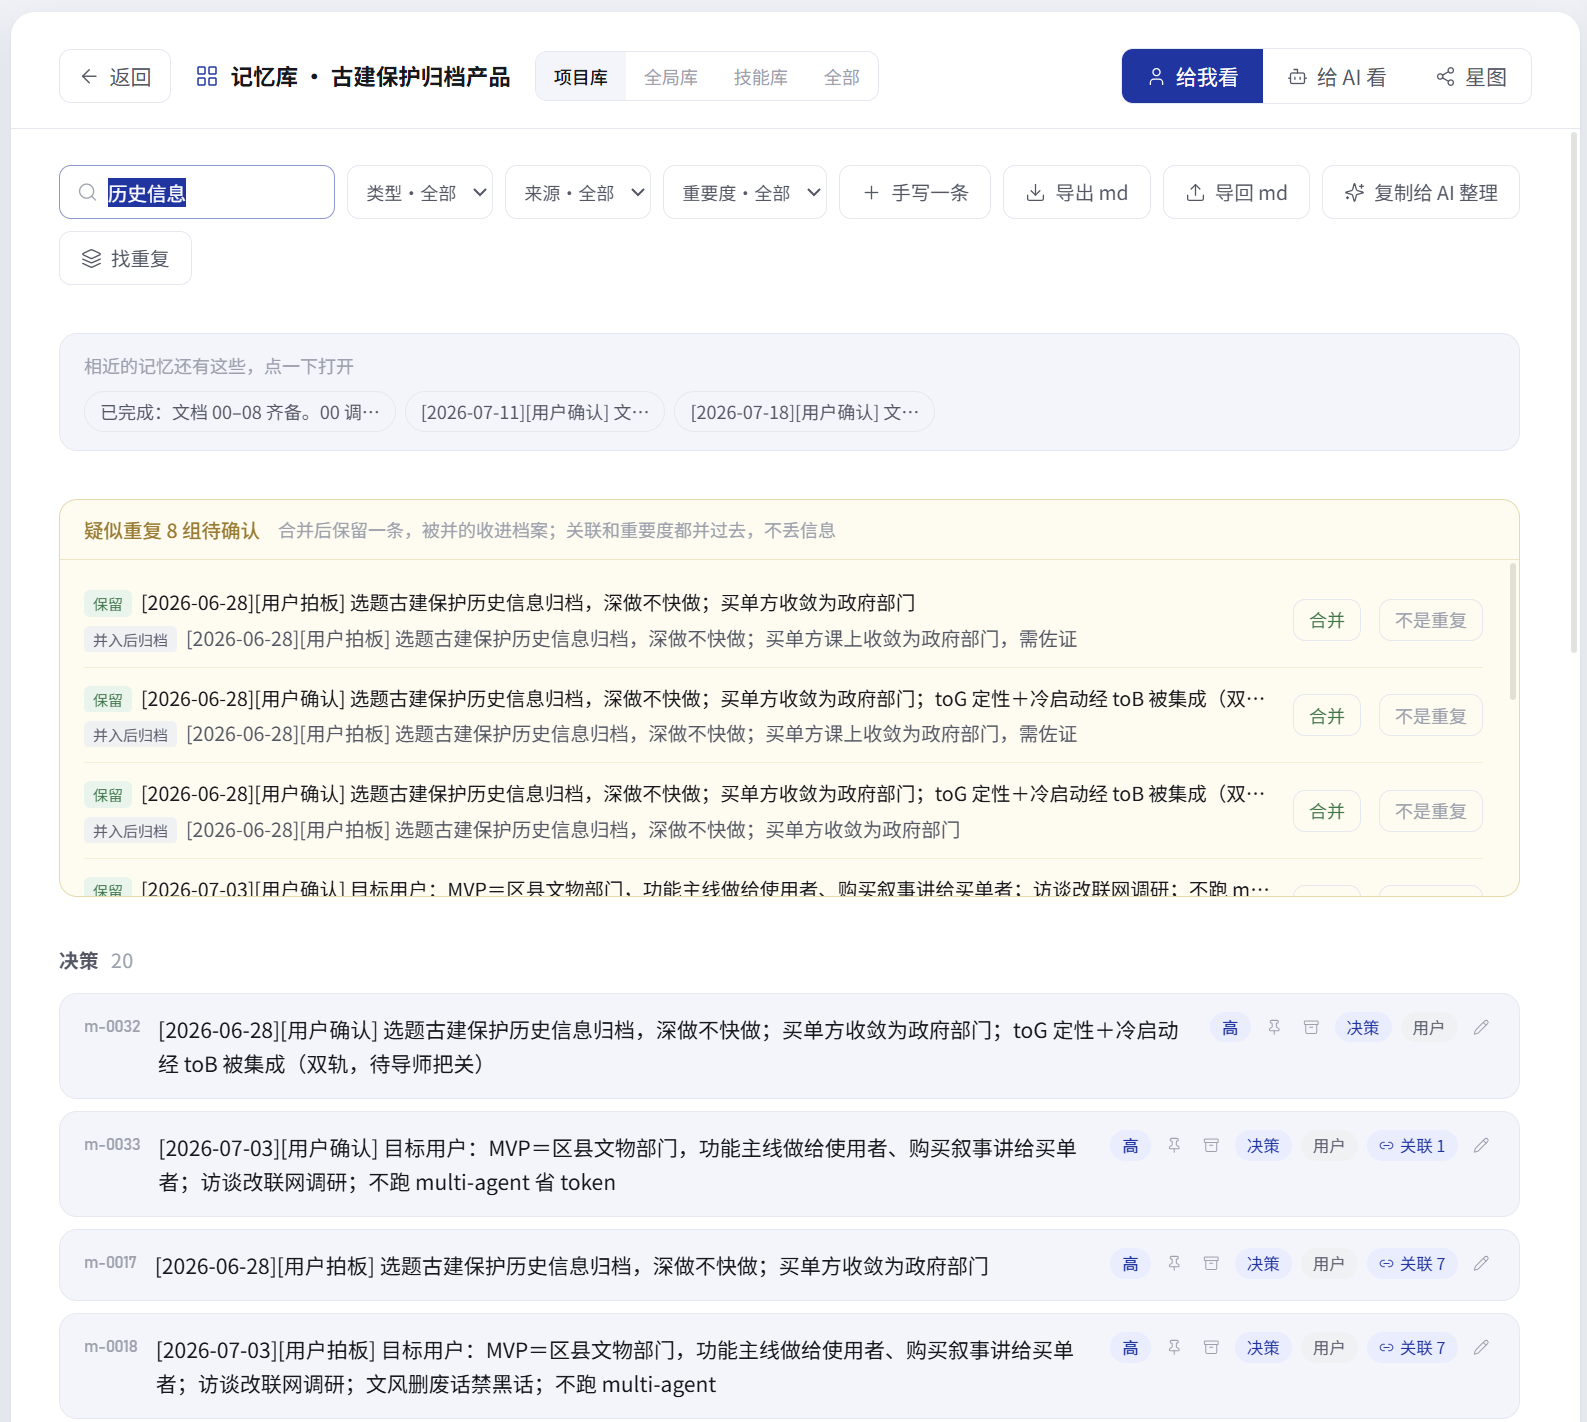Switch to the 技能库 tab

point(761,77)
